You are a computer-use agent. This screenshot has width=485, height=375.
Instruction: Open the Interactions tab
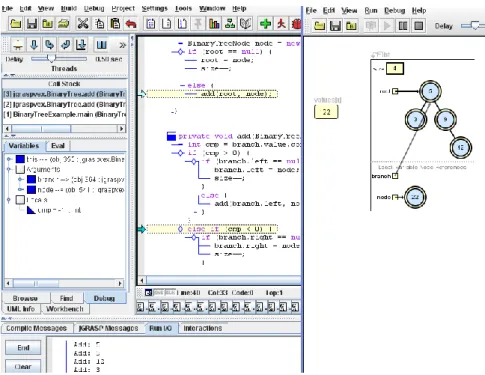coord(203,328)
